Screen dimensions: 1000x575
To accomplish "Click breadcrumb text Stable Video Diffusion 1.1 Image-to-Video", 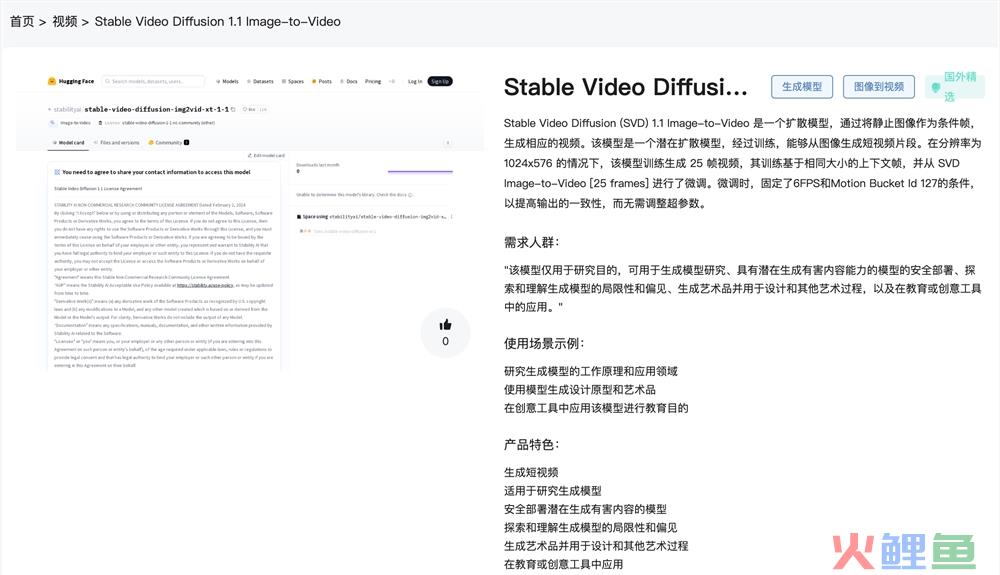I will (x=217, y=22).
